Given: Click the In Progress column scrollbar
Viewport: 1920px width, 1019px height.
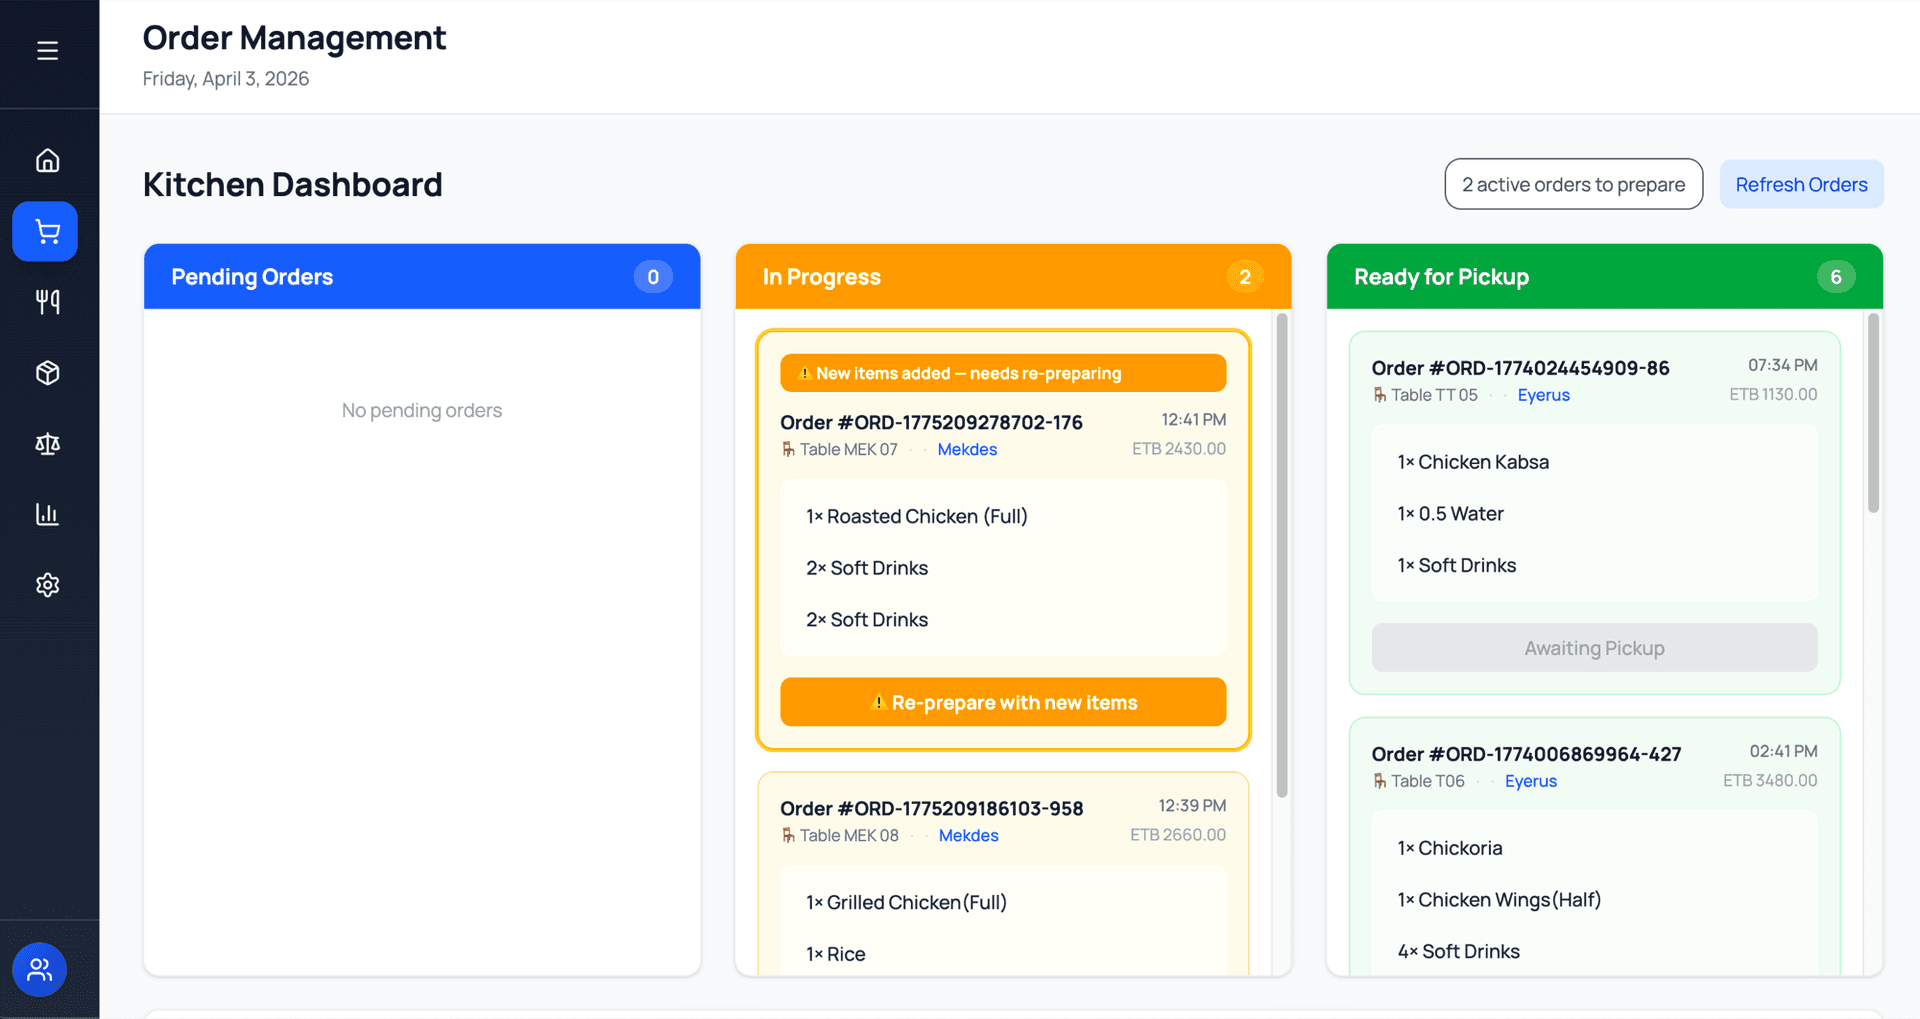Looking at the screenshot, I should coord(1282,556).
